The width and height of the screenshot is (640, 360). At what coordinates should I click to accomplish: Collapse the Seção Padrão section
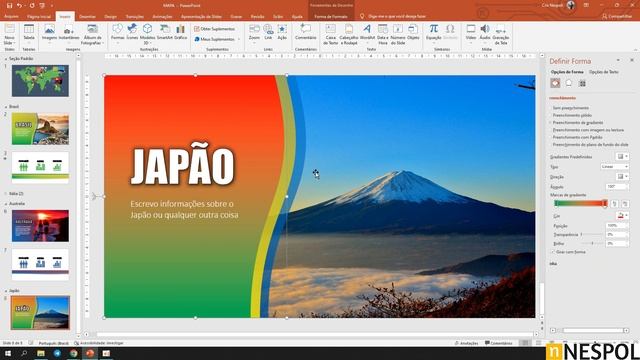6,59
